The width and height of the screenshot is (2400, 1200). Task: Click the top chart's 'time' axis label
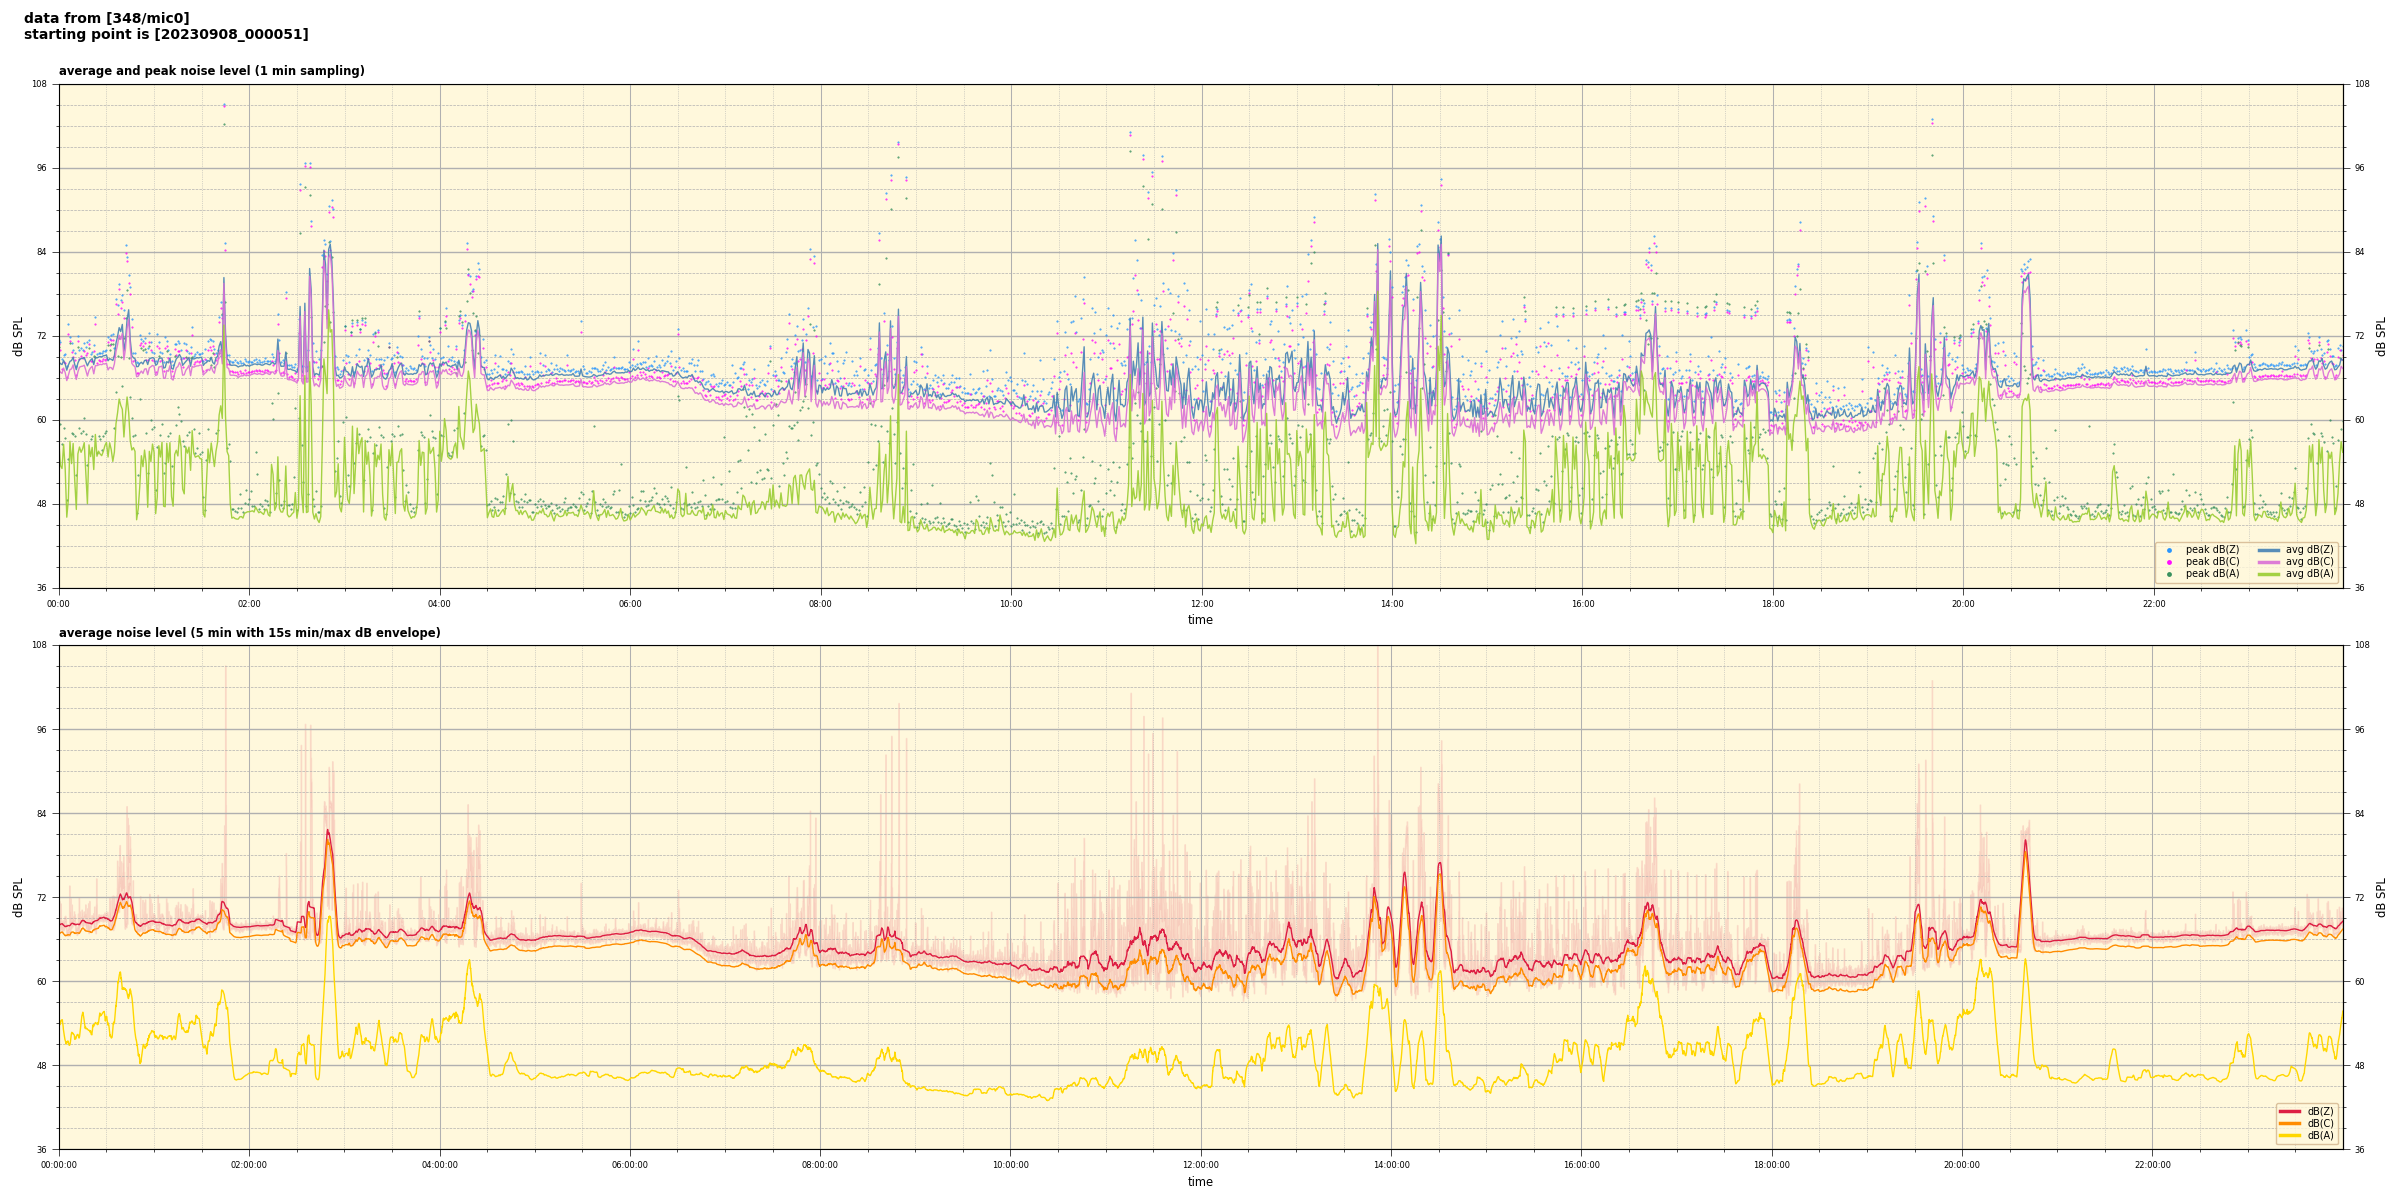tap(1200, 620)
